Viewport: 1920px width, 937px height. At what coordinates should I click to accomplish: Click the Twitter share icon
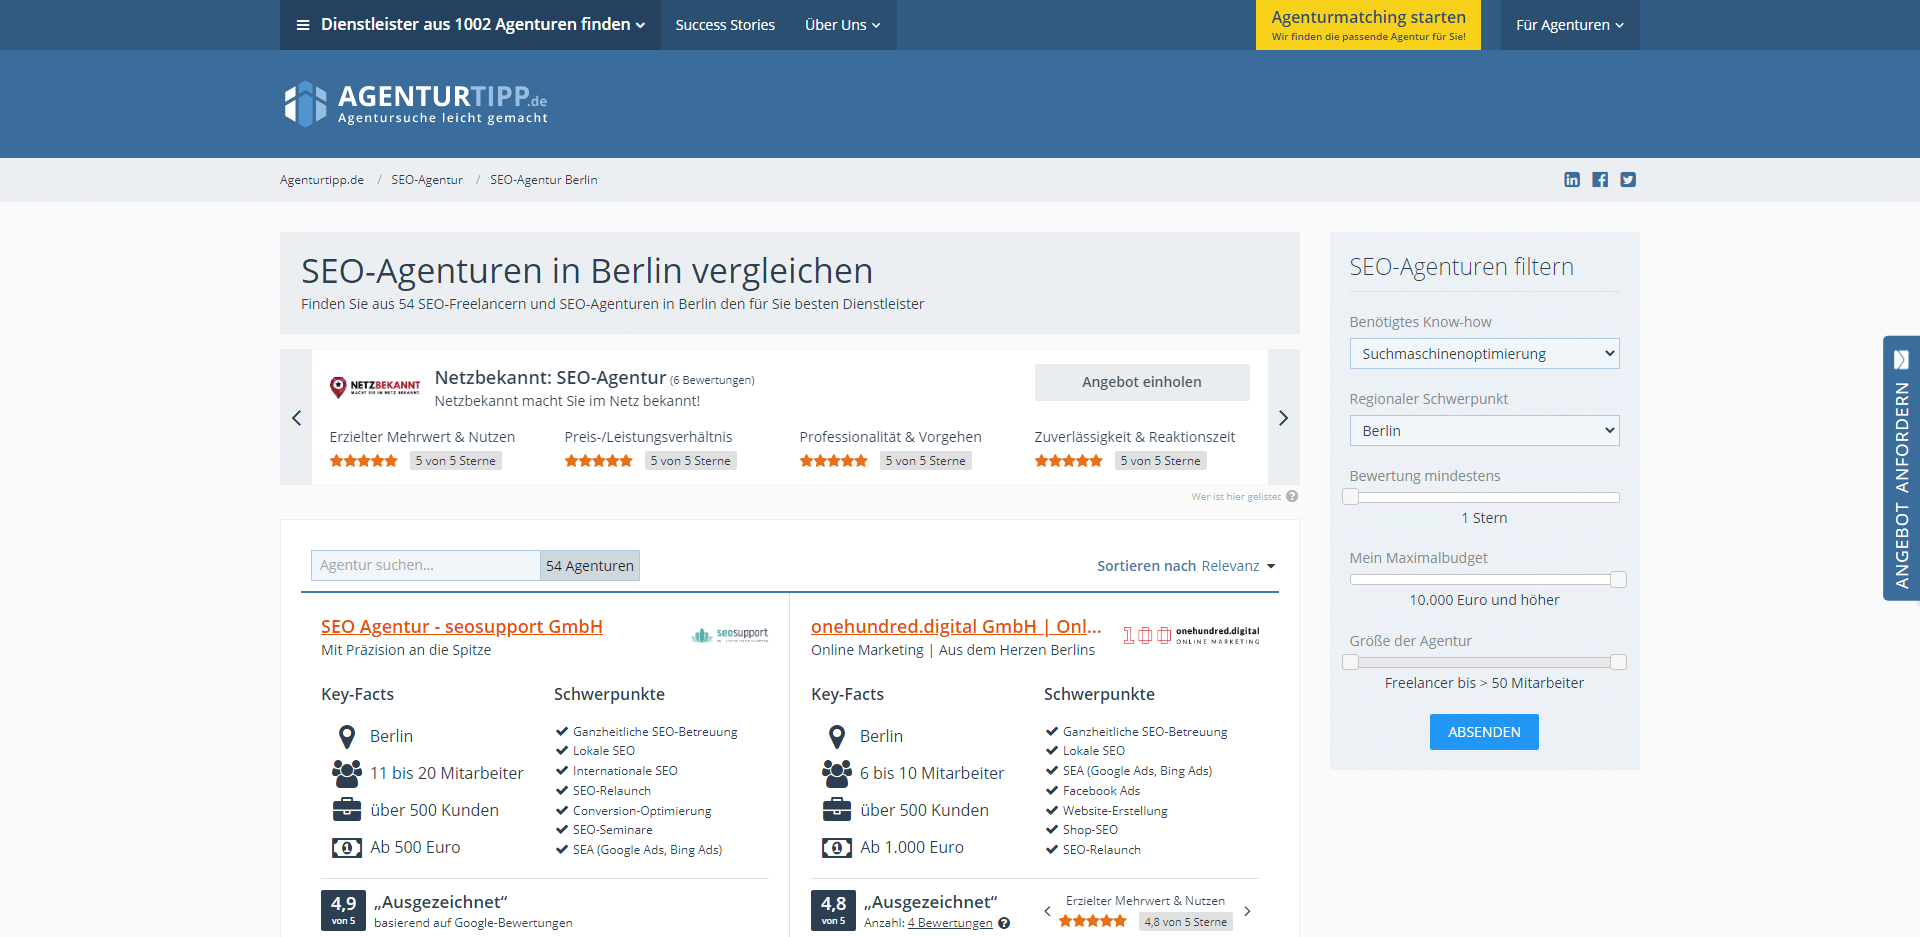1628,180
